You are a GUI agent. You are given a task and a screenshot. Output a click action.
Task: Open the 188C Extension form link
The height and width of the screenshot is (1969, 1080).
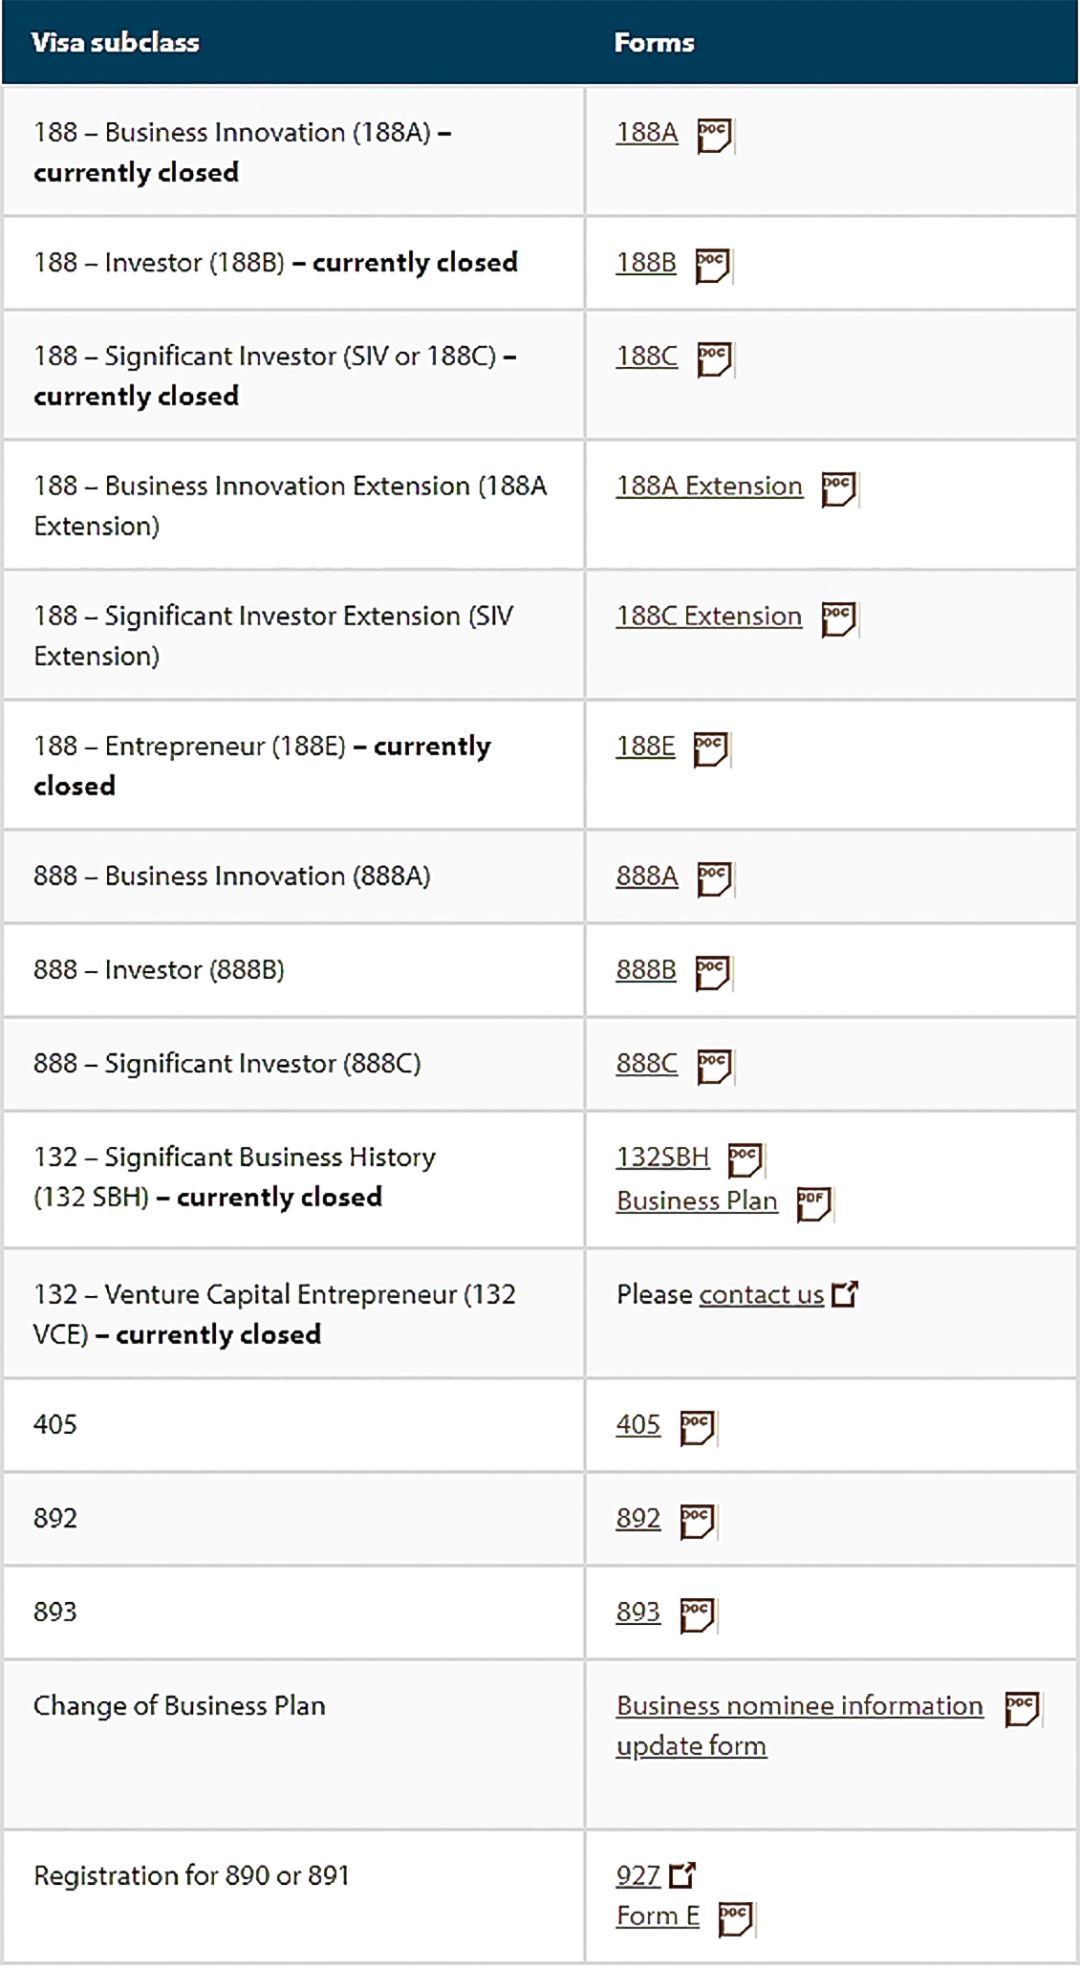point(708,617)
